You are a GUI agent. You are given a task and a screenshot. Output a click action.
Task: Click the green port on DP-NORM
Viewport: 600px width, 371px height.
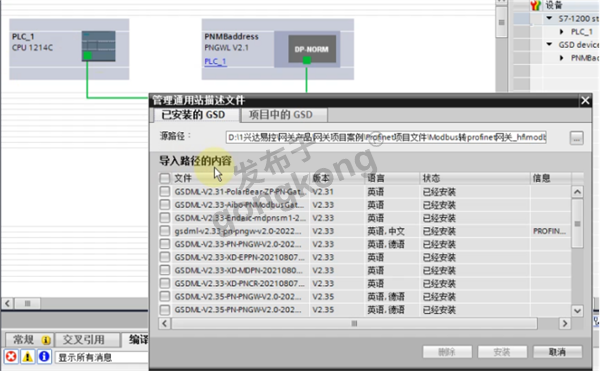point(307,60)
